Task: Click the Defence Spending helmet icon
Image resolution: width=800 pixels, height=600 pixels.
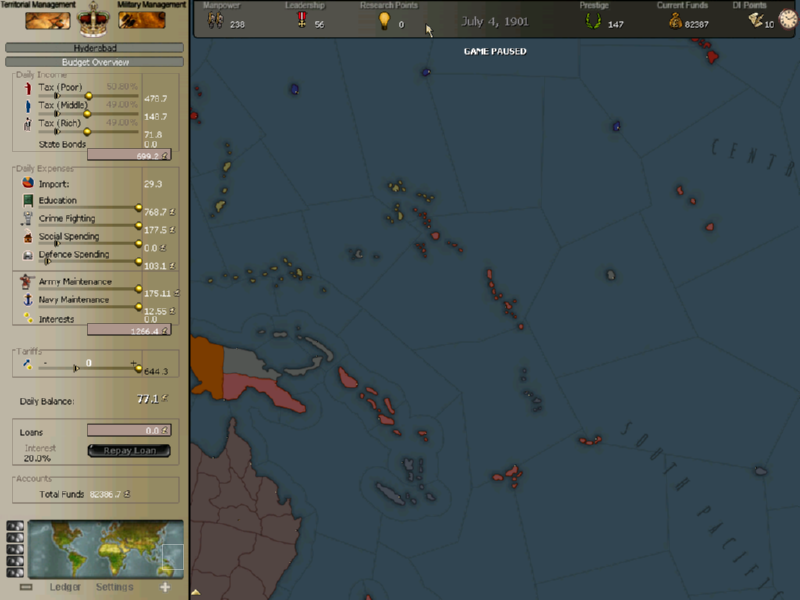Action: tap(28, 255)
